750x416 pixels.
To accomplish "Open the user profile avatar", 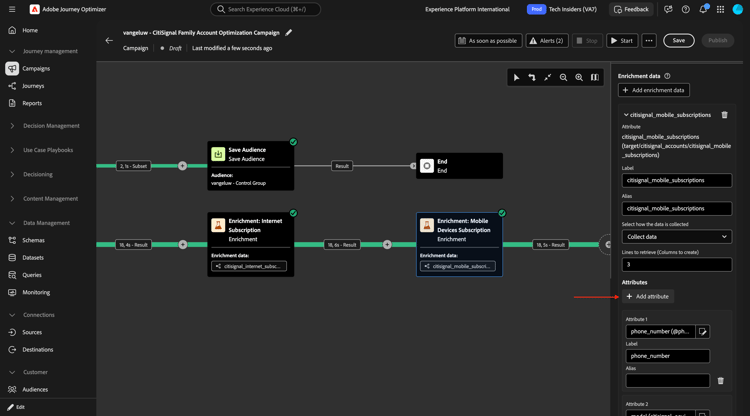I will [738, 9].
